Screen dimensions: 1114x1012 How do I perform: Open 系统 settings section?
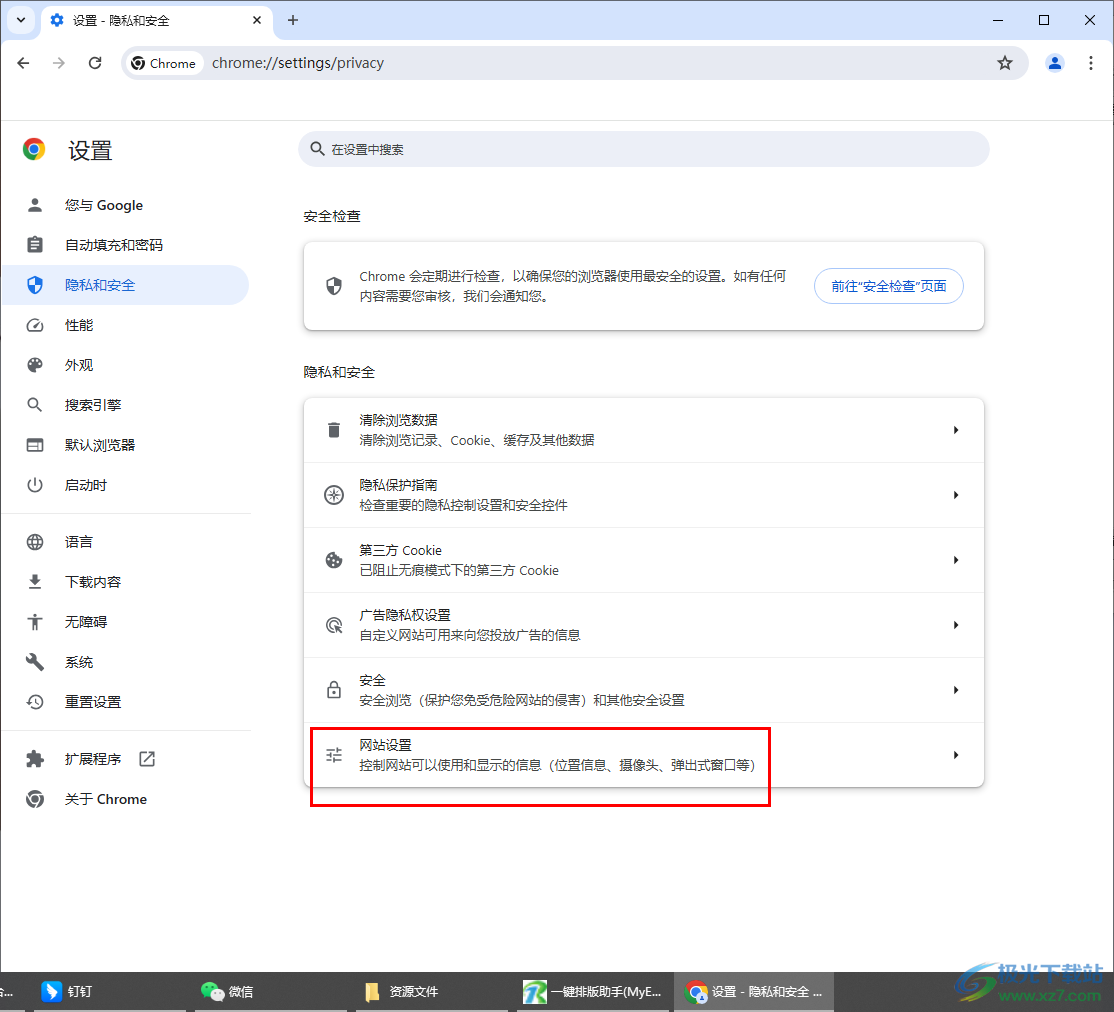click(x=125, y=662)
